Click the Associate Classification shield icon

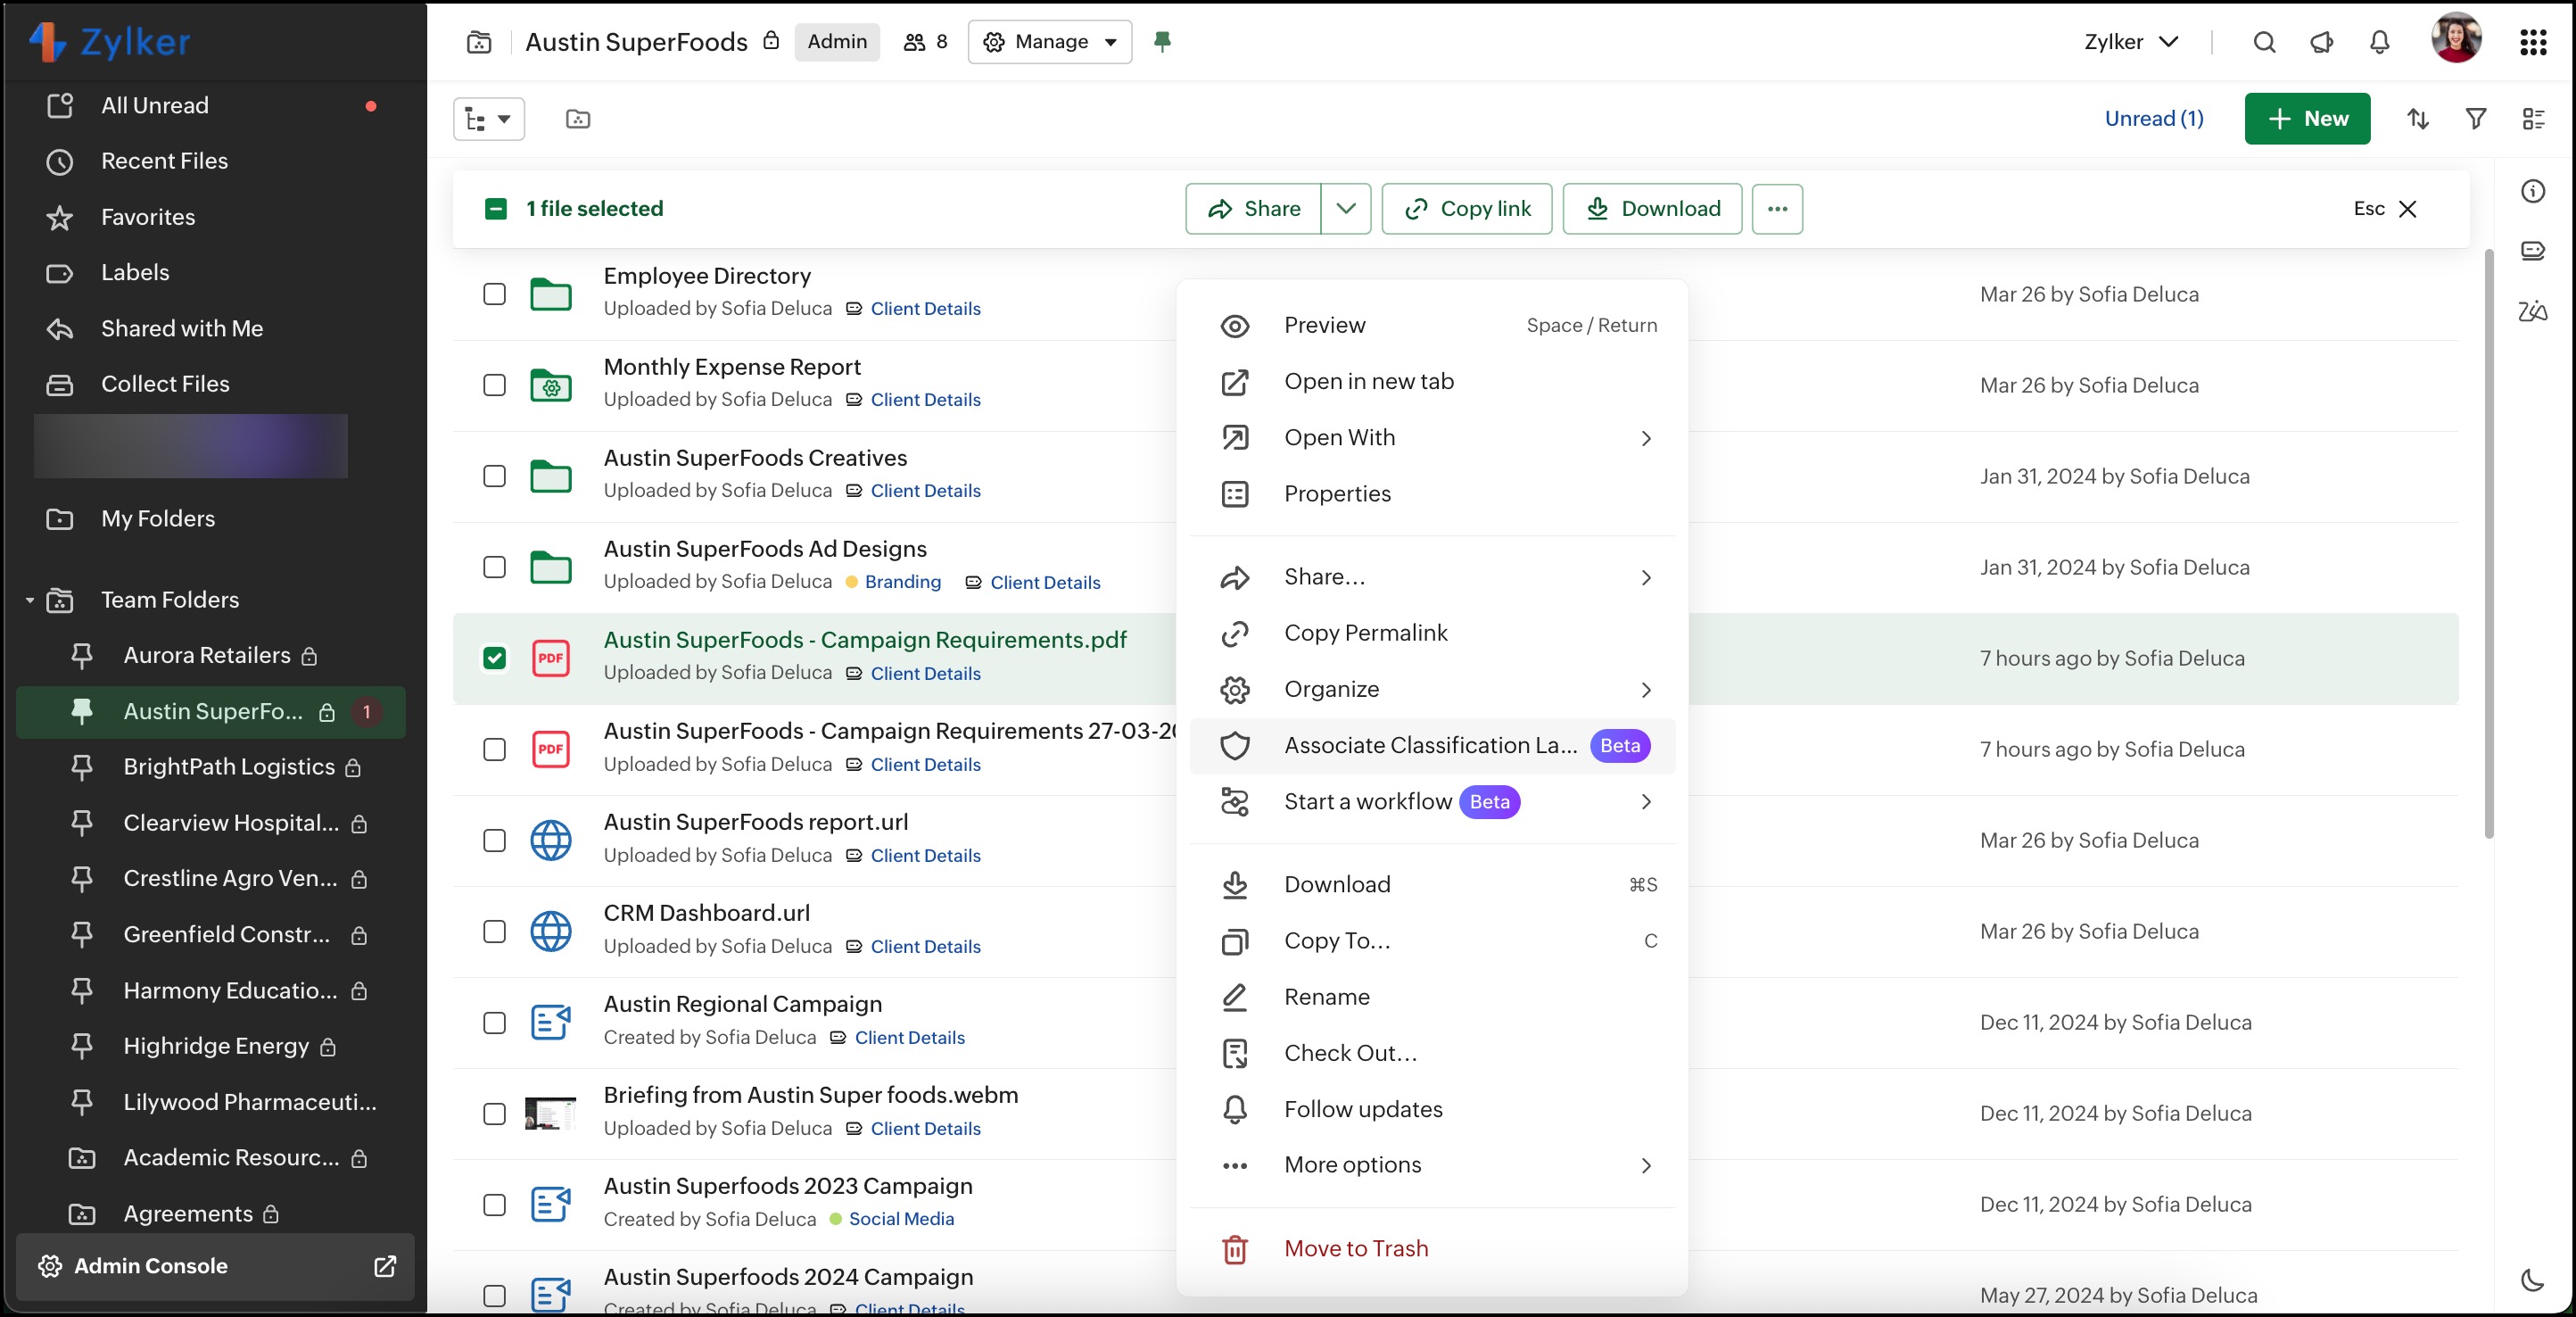pos(1235,746)
